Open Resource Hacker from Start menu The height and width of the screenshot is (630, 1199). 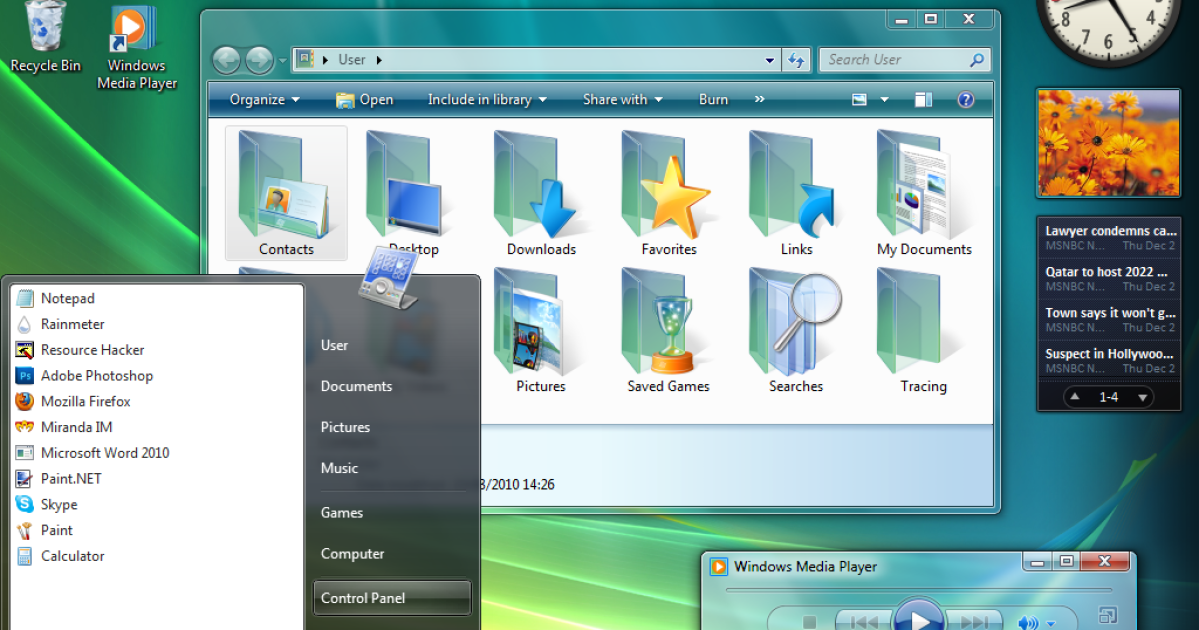92,350
